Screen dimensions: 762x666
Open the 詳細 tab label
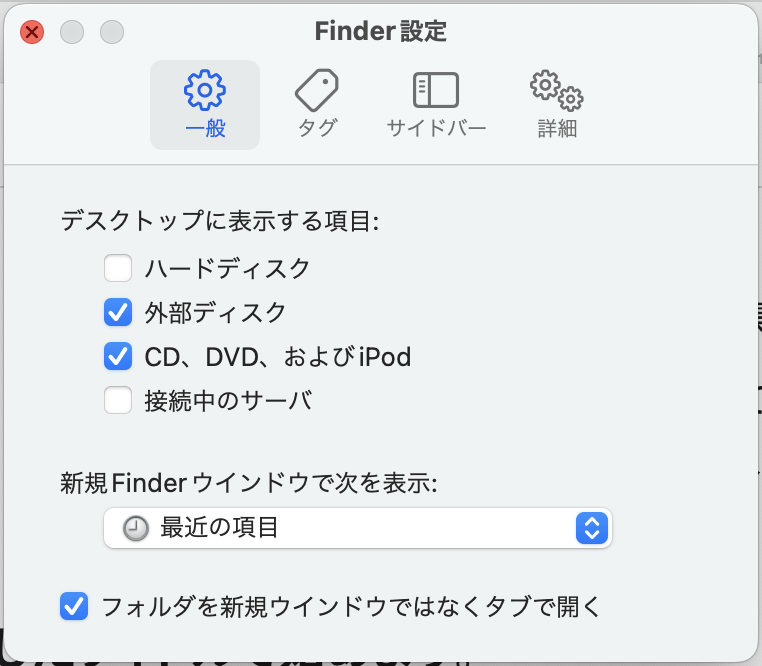coord(556,129)
